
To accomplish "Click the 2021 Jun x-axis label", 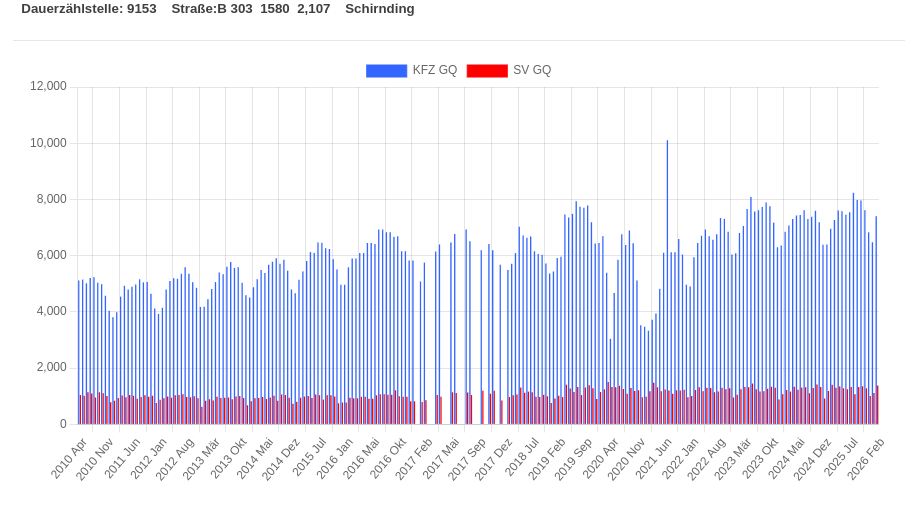I will 653,458.
